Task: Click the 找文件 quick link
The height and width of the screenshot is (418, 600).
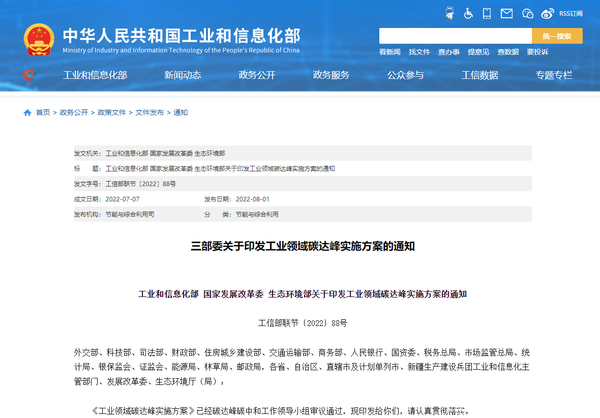Action: tap(419, 52)
